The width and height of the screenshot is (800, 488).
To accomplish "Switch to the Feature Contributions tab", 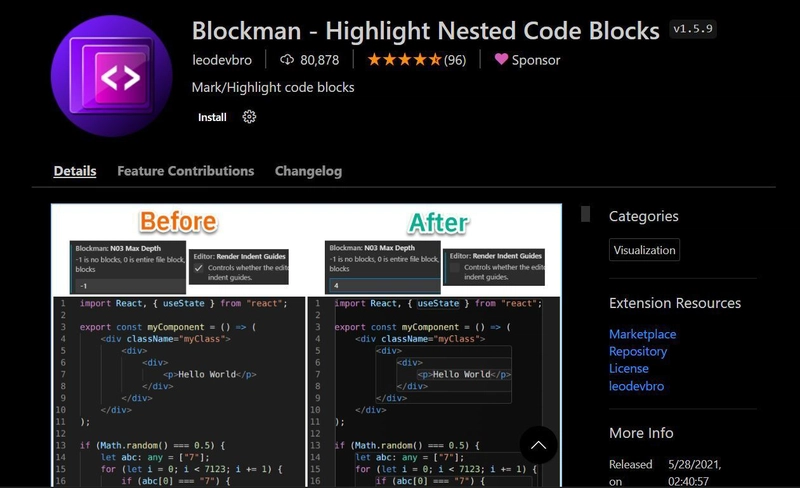I will (186, 171).
